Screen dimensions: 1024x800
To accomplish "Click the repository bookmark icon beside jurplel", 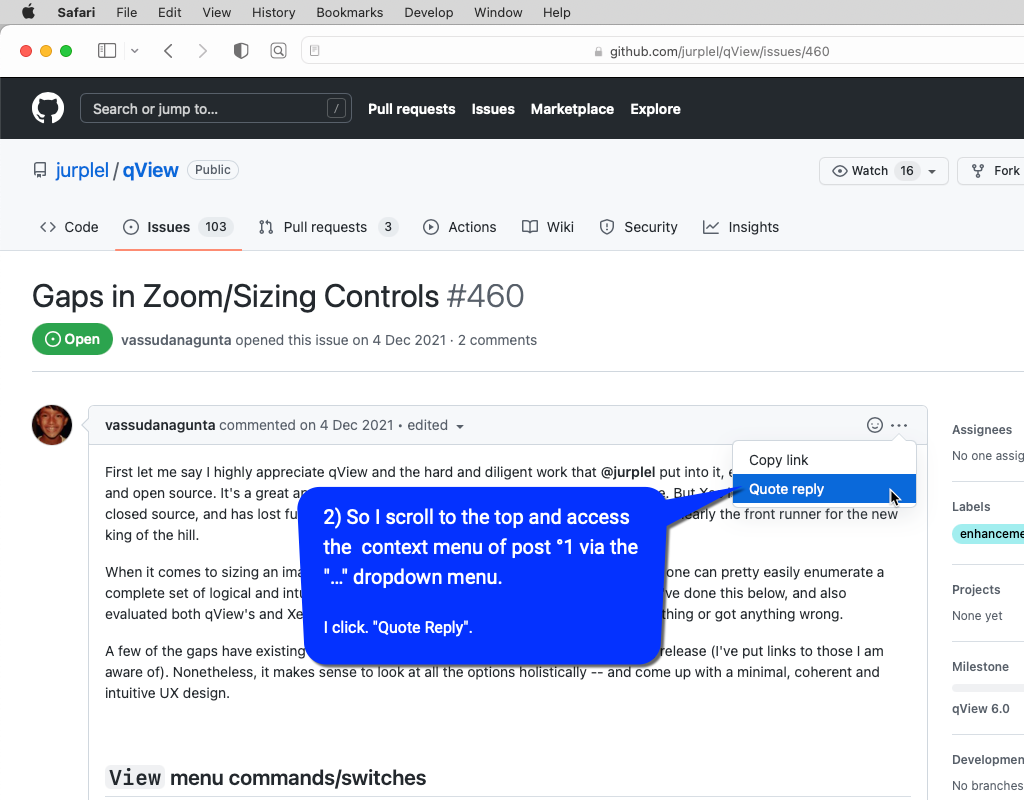I will point(39,169).
